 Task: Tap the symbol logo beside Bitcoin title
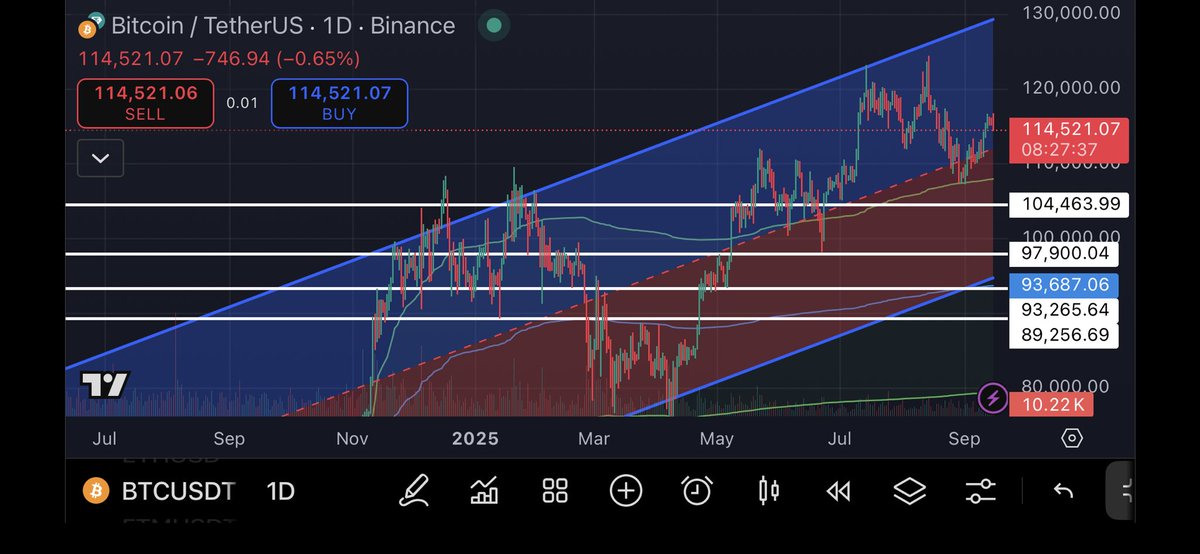(x=93, y=24)
